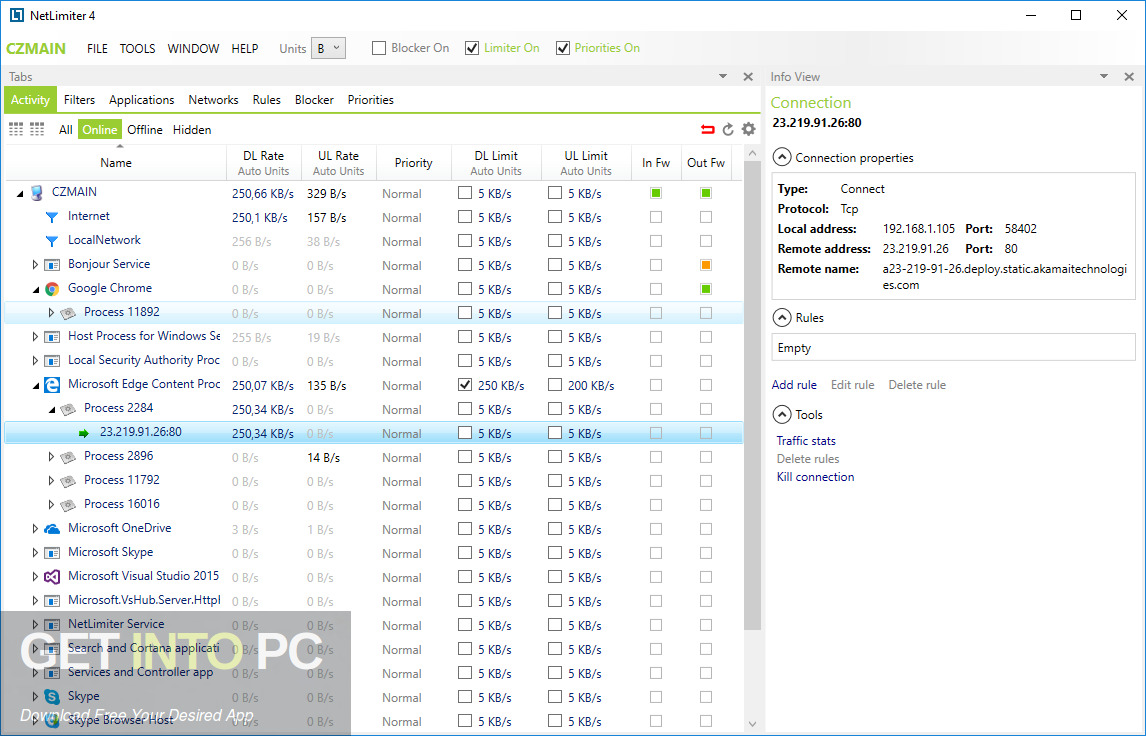The height and width of the screenshot is (736, 1146).
Task: Click the LocalNetwork filter funnel icon
Action: click(x=52, y=240)
